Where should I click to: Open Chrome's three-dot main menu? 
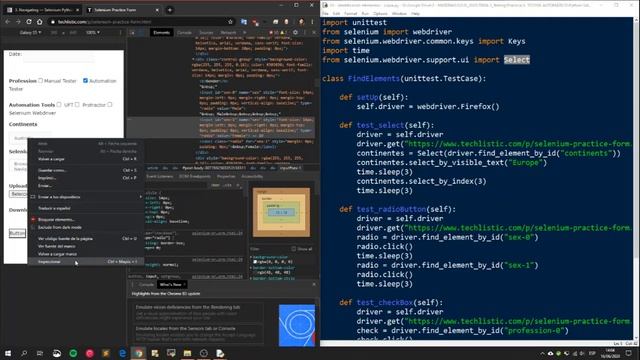pos(312,22)
